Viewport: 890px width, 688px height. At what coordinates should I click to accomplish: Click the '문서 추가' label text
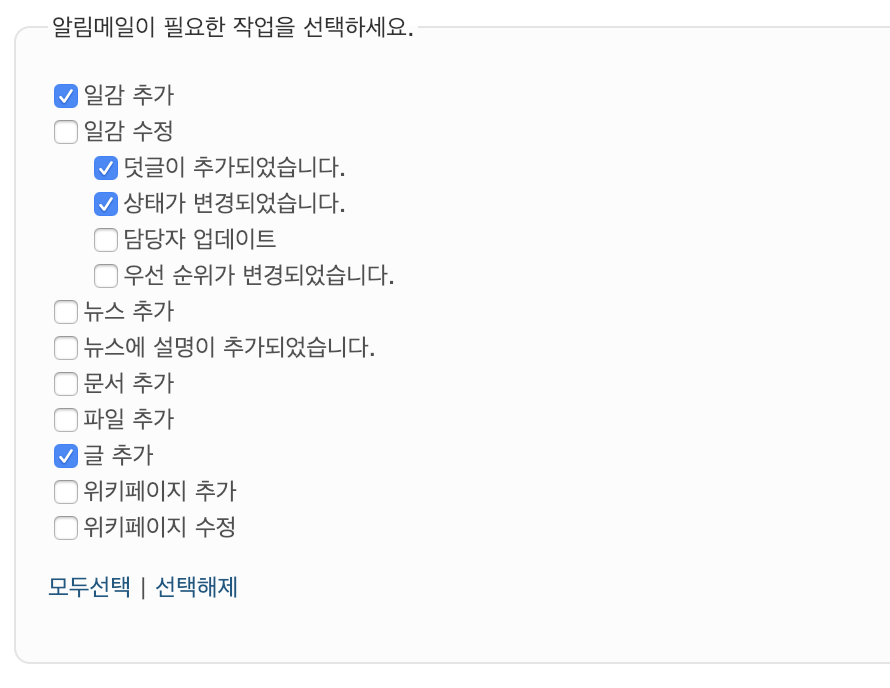[129, 384]
